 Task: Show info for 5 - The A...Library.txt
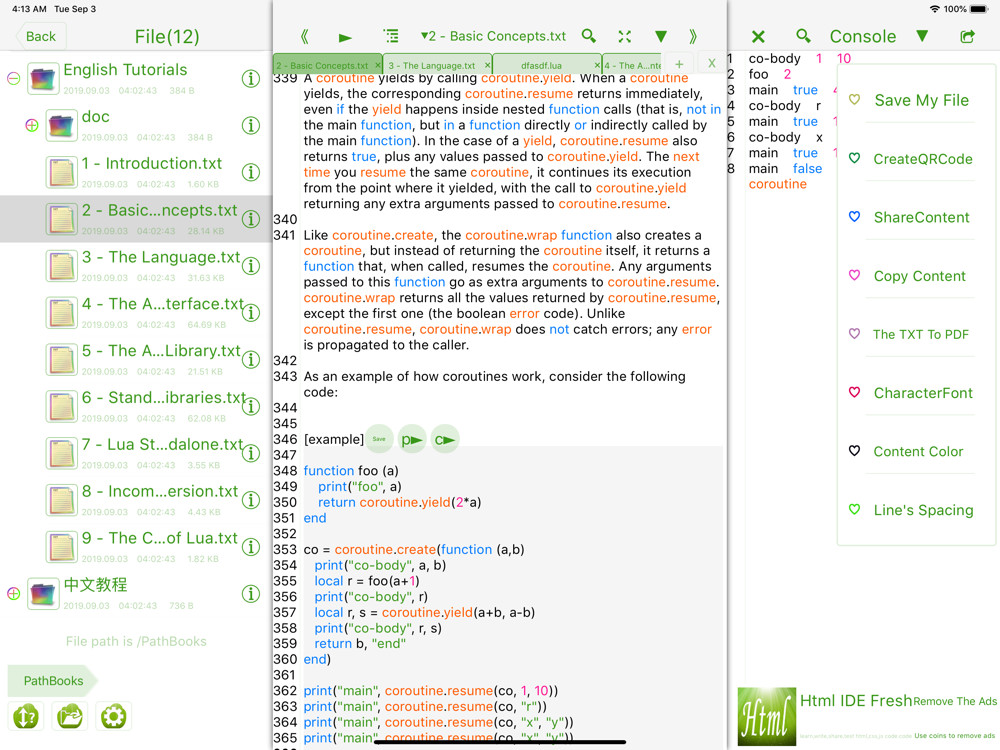251,359
